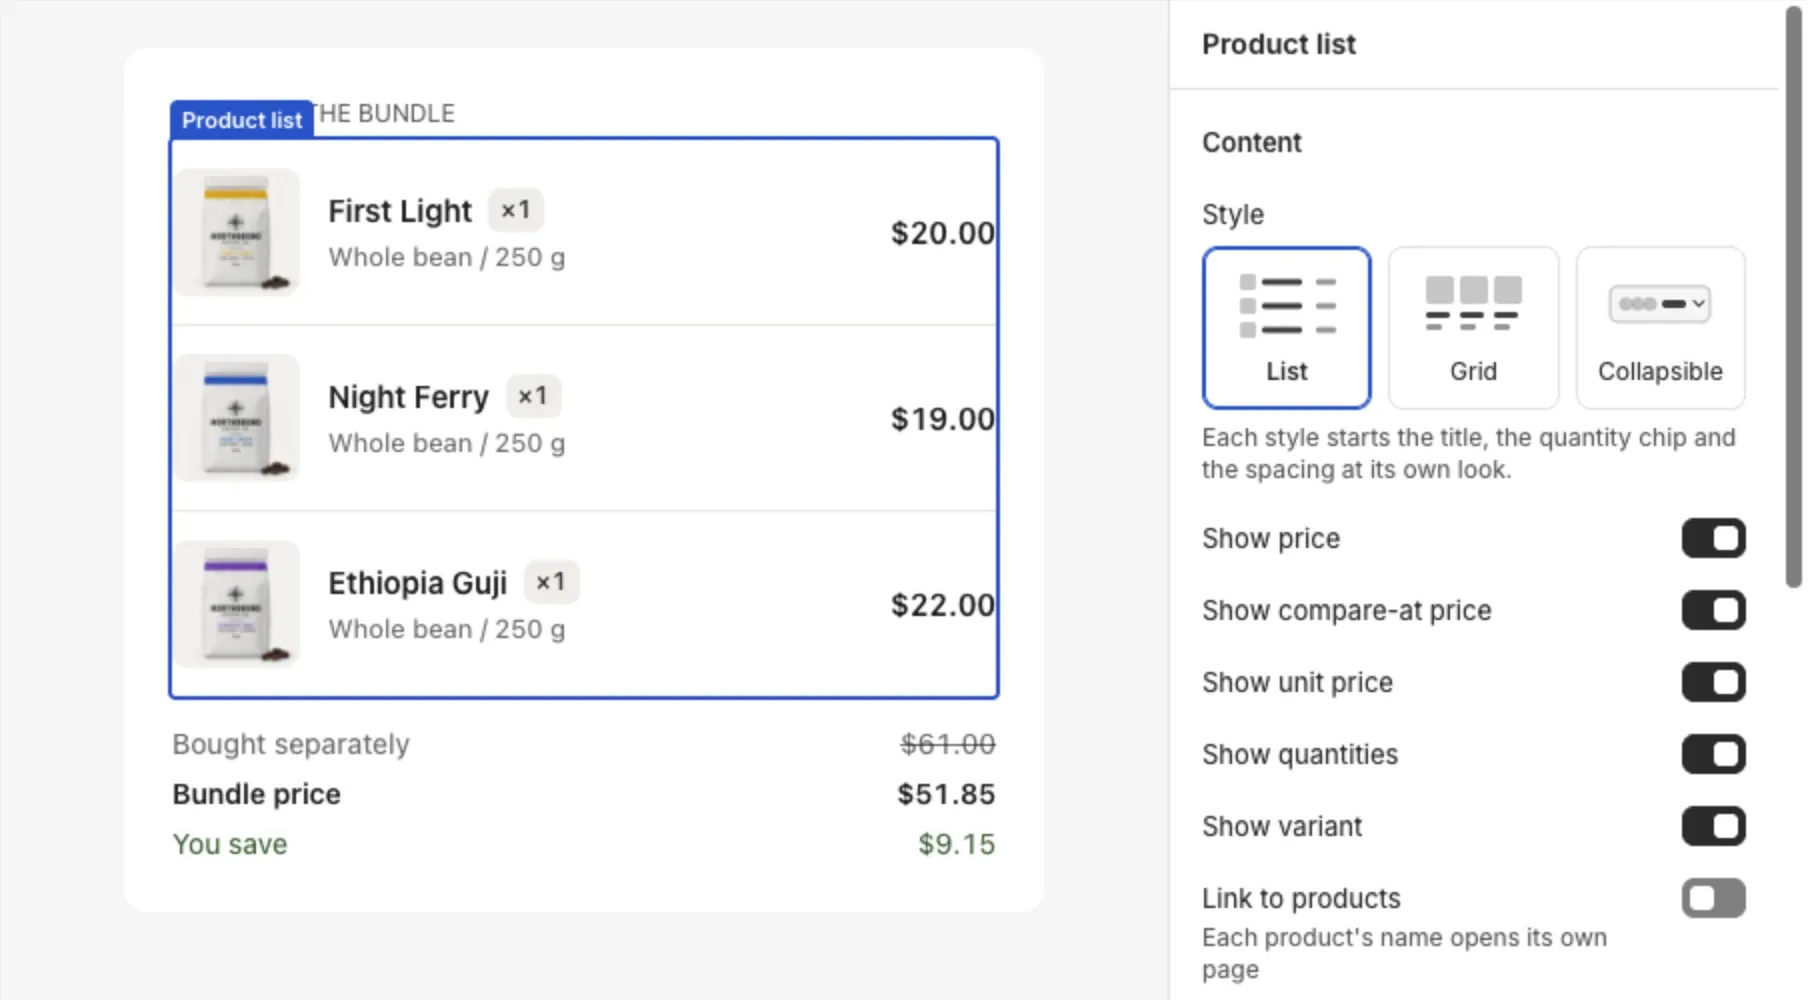Click the ×1 chip beside First Light
The height and width of the screenshot is (1000, 1808).
[516, 210]
